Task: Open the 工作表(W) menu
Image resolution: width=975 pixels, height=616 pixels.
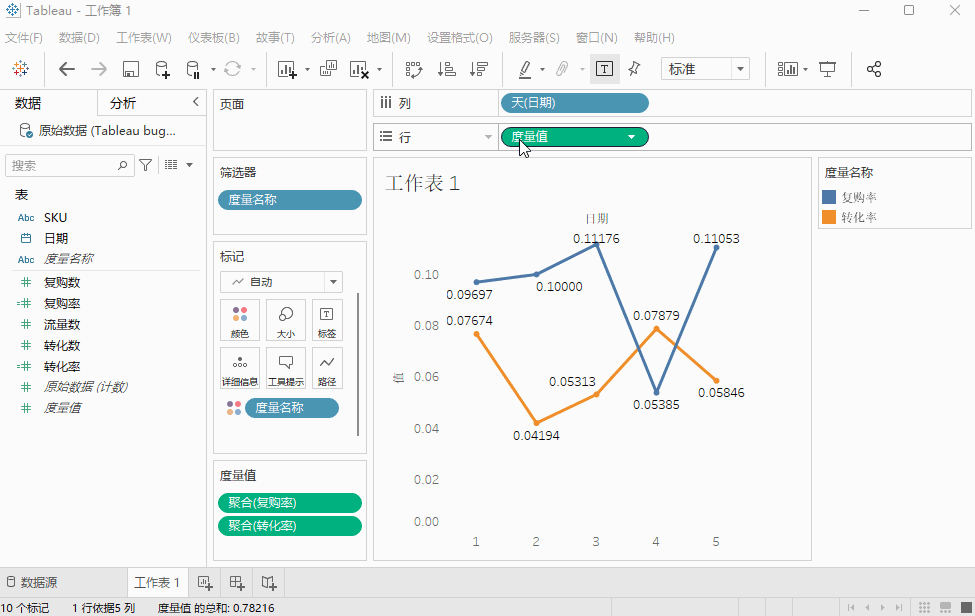Action: [144, 38]
